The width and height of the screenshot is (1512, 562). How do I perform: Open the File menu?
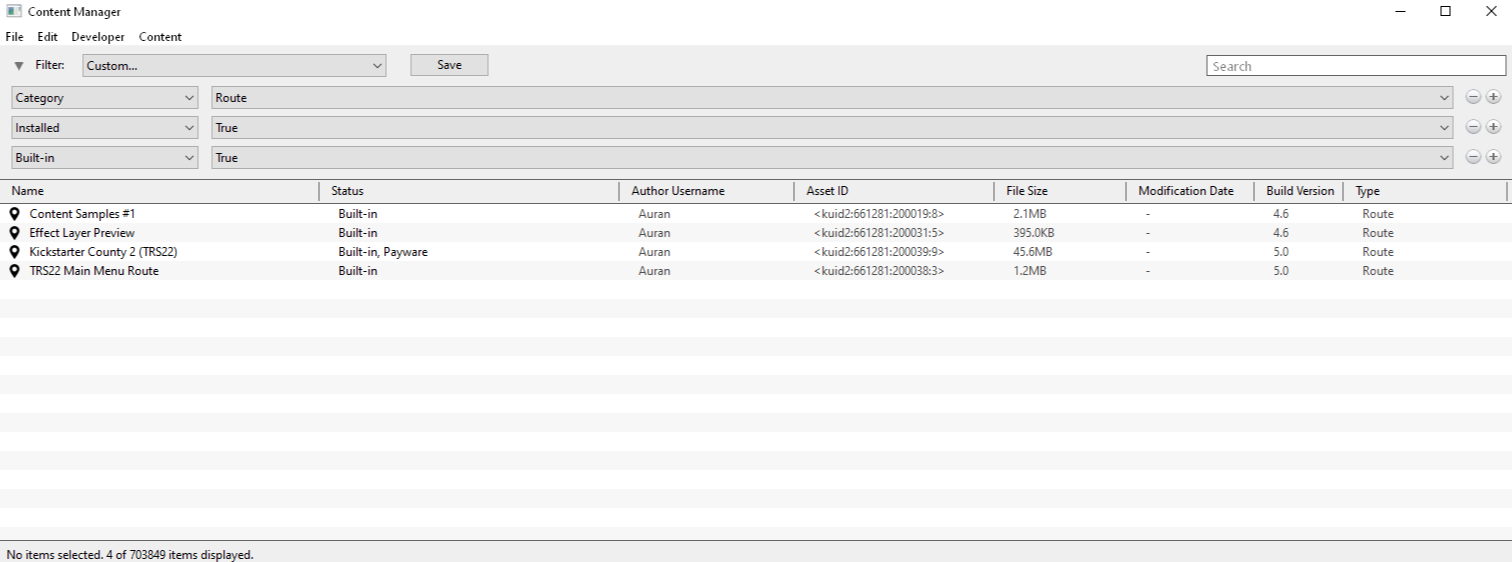14,37
